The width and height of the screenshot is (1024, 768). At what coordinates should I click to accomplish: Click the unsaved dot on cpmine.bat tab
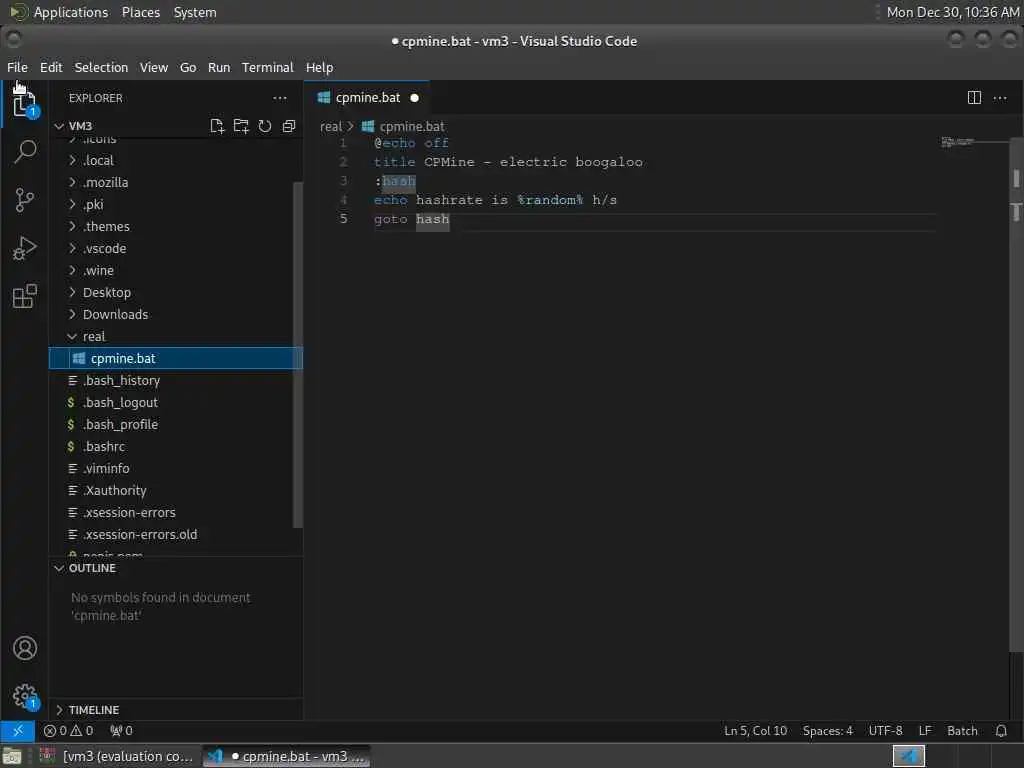pyautogui.click(x=414, y=98)
